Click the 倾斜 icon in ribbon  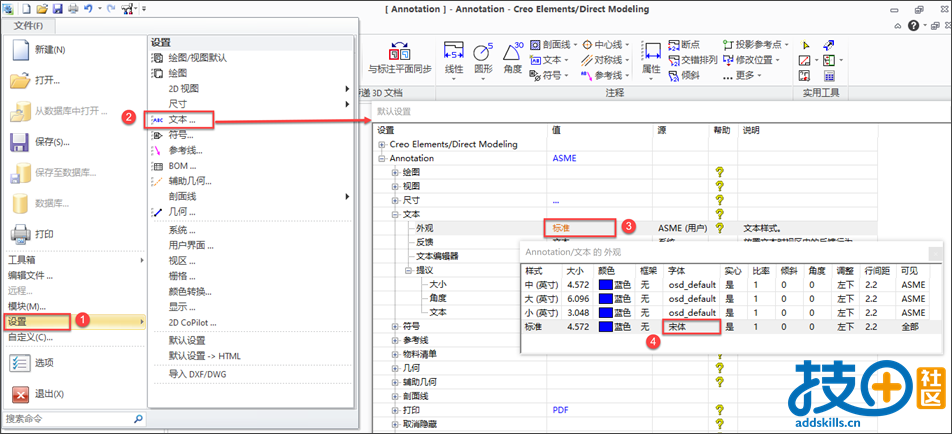(x=673, y=75)
